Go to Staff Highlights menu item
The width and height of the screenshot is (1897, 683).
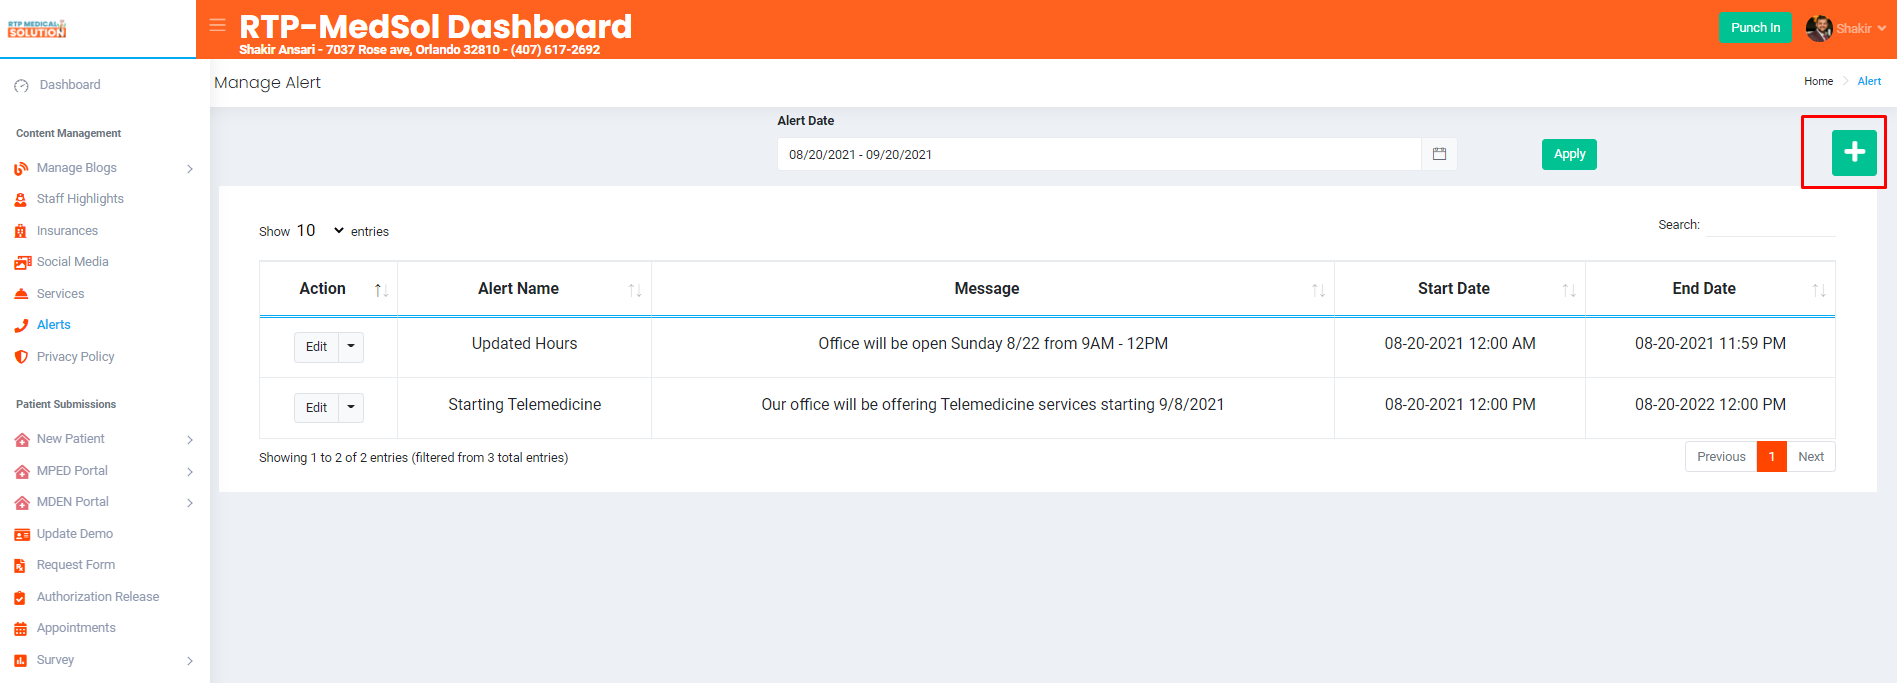pos(80,199)
